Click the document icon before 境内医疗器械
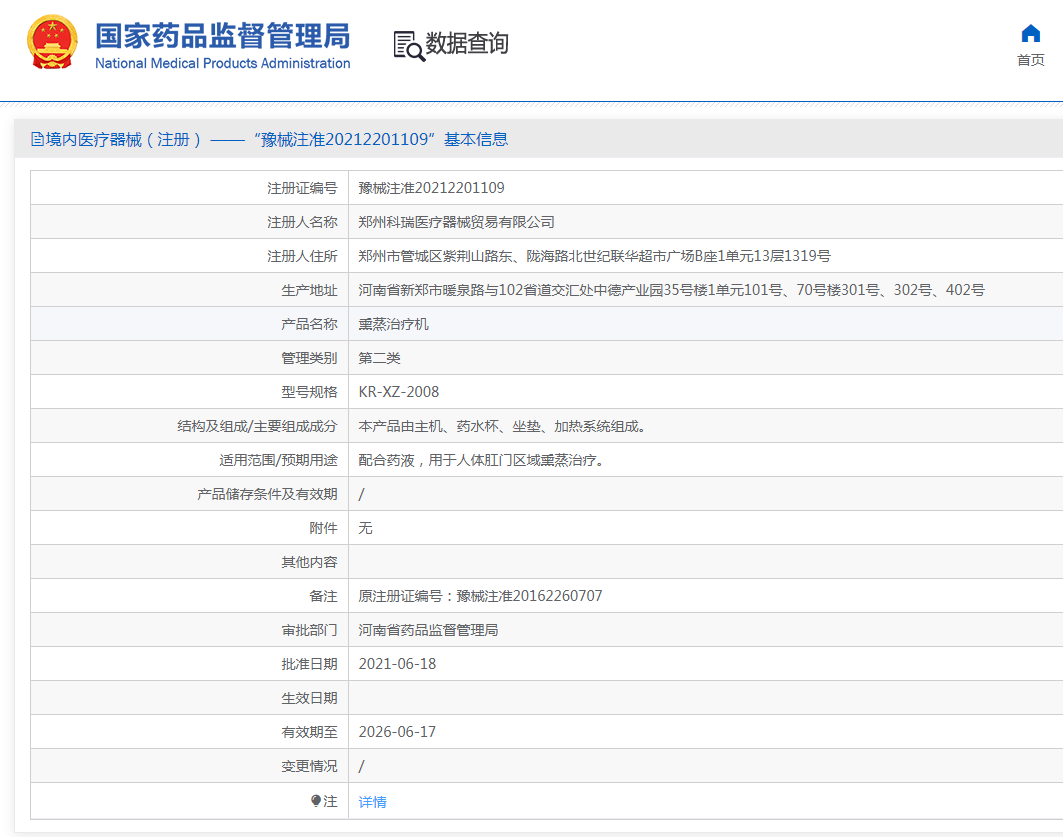The image size is (1063, 837). click(37, 140)
